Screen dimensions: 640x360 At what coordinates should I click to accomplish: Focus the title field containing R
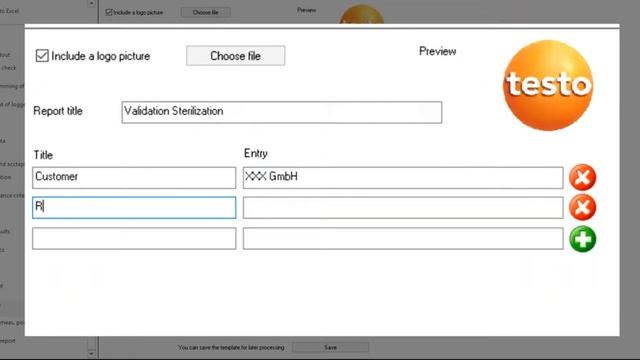click(134, 207)
